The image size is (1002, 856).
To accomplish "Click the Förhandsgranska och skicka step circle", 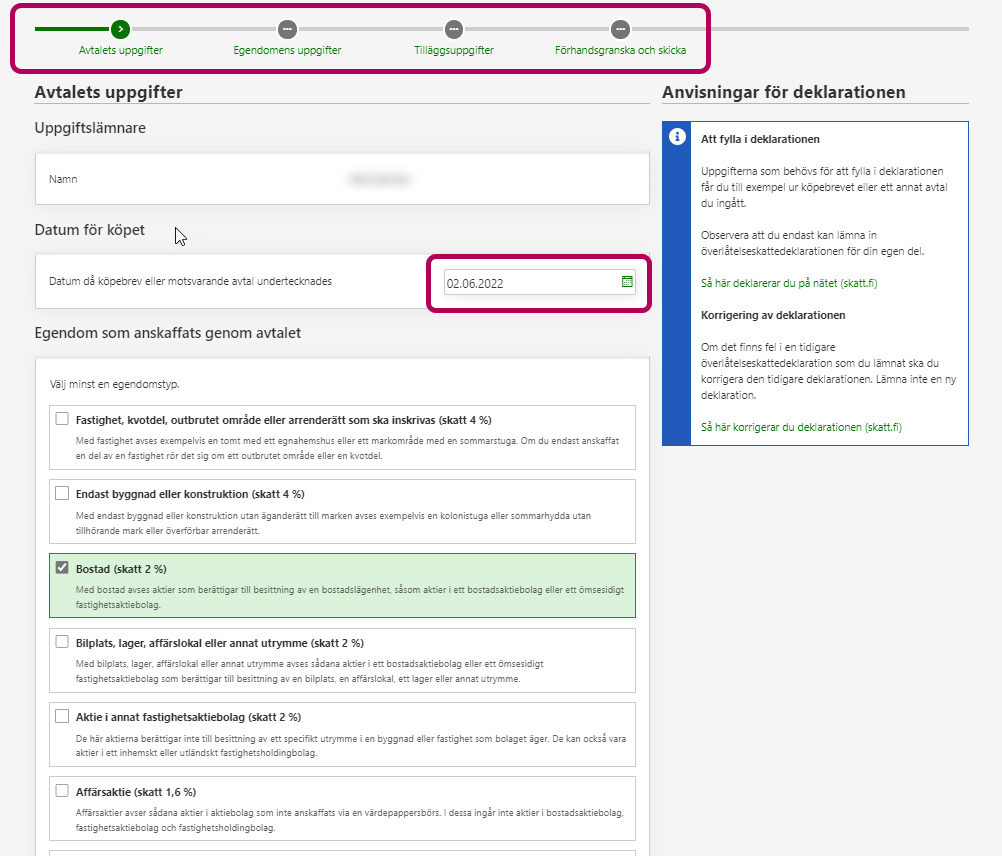I will (620, 29).
